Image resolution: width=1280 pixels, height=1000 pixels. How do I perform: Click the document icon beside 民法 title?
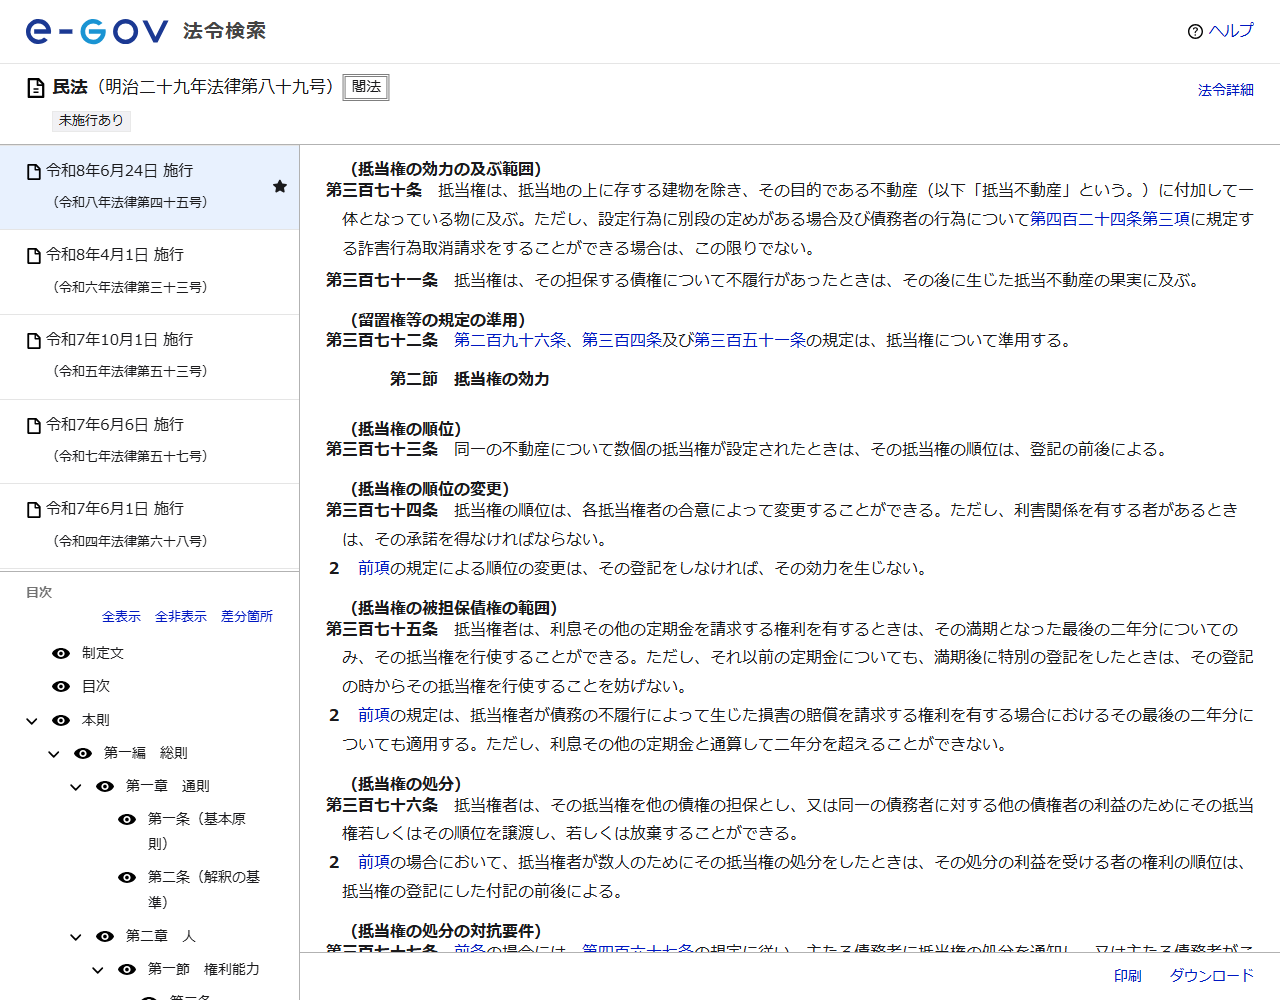click(35, 88)
